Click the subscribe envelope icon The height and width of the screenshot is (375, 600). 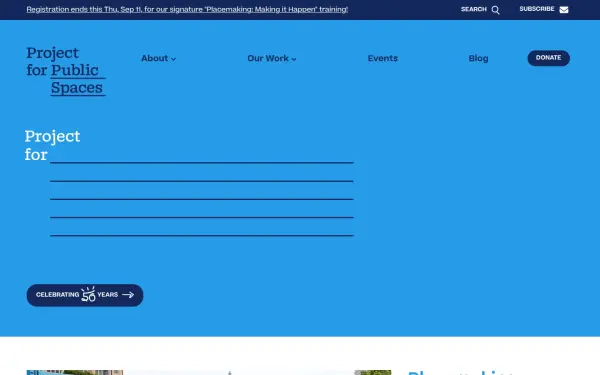(x=564, y=10)
